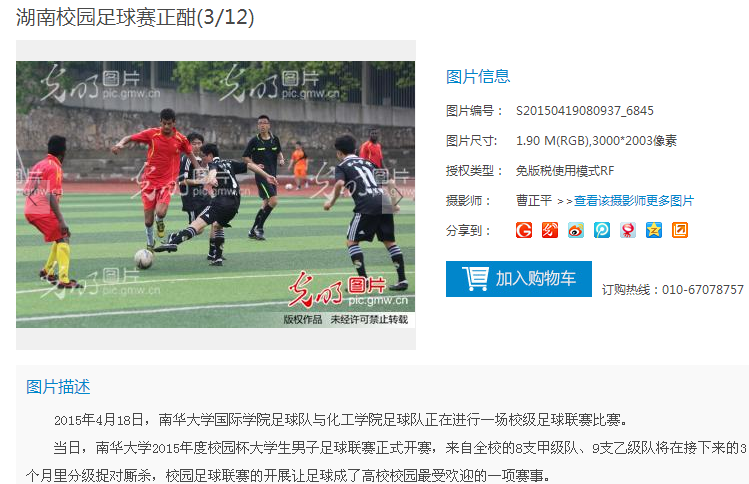Select the 图片描述 heading
This screenshot has height=484, width=749.
coord(58,387)
